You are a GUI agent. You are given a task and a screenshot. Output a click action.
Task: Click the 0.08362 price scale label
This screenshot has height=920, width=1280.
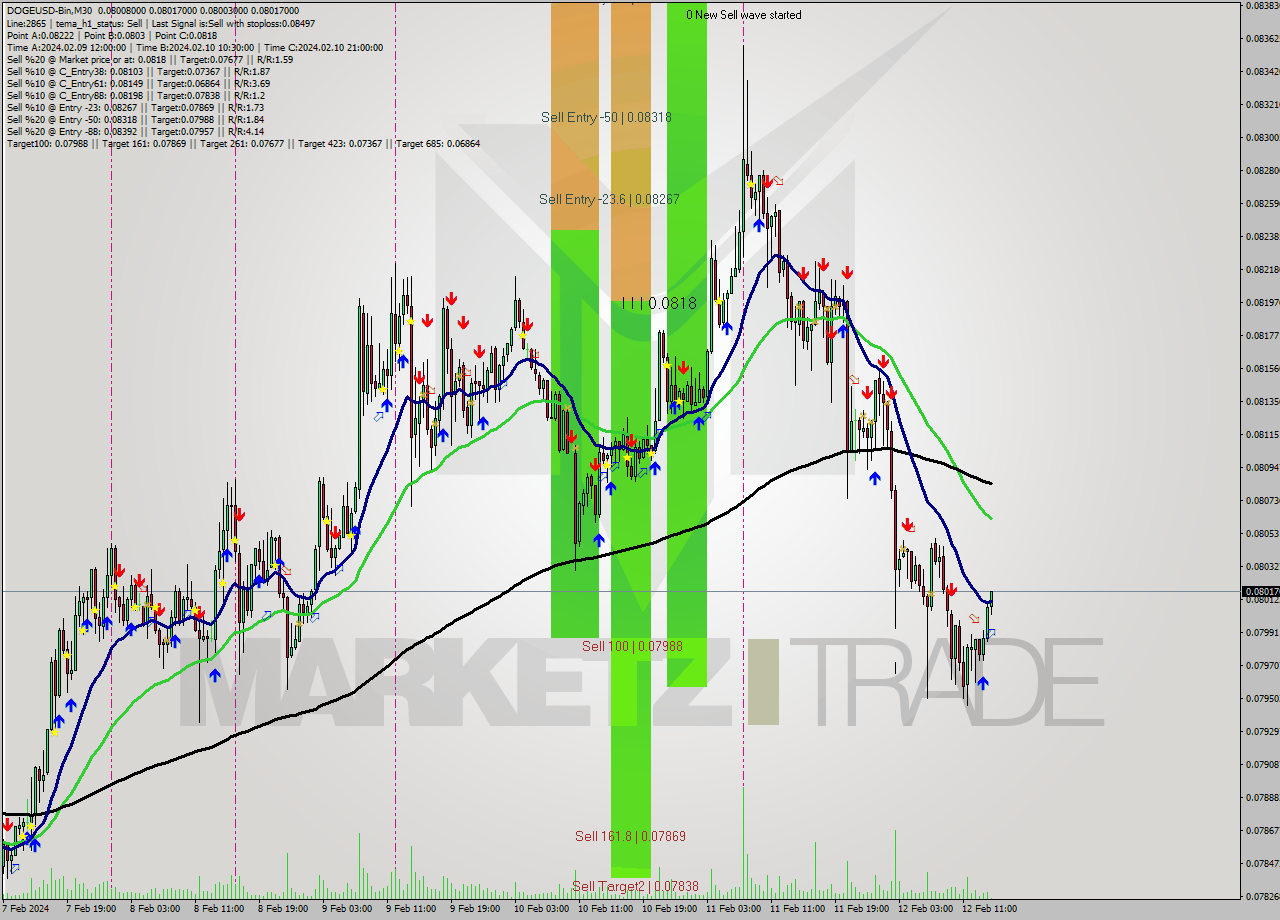(1261, 38)
